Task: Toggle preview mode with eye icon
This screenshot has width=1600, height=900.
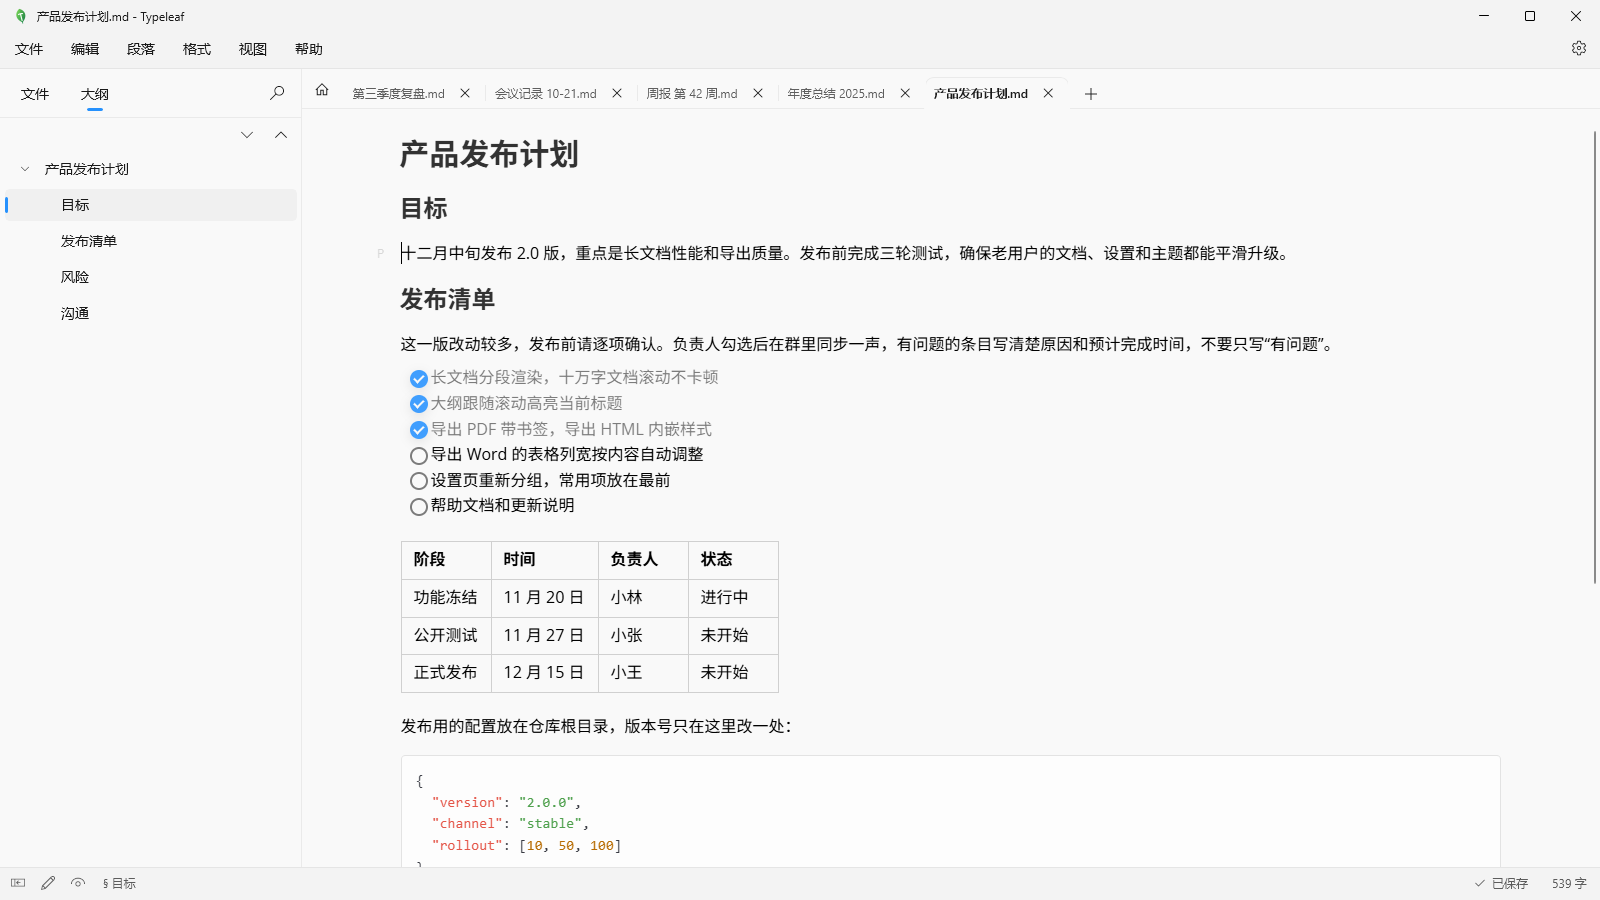Action: point(78,883)
